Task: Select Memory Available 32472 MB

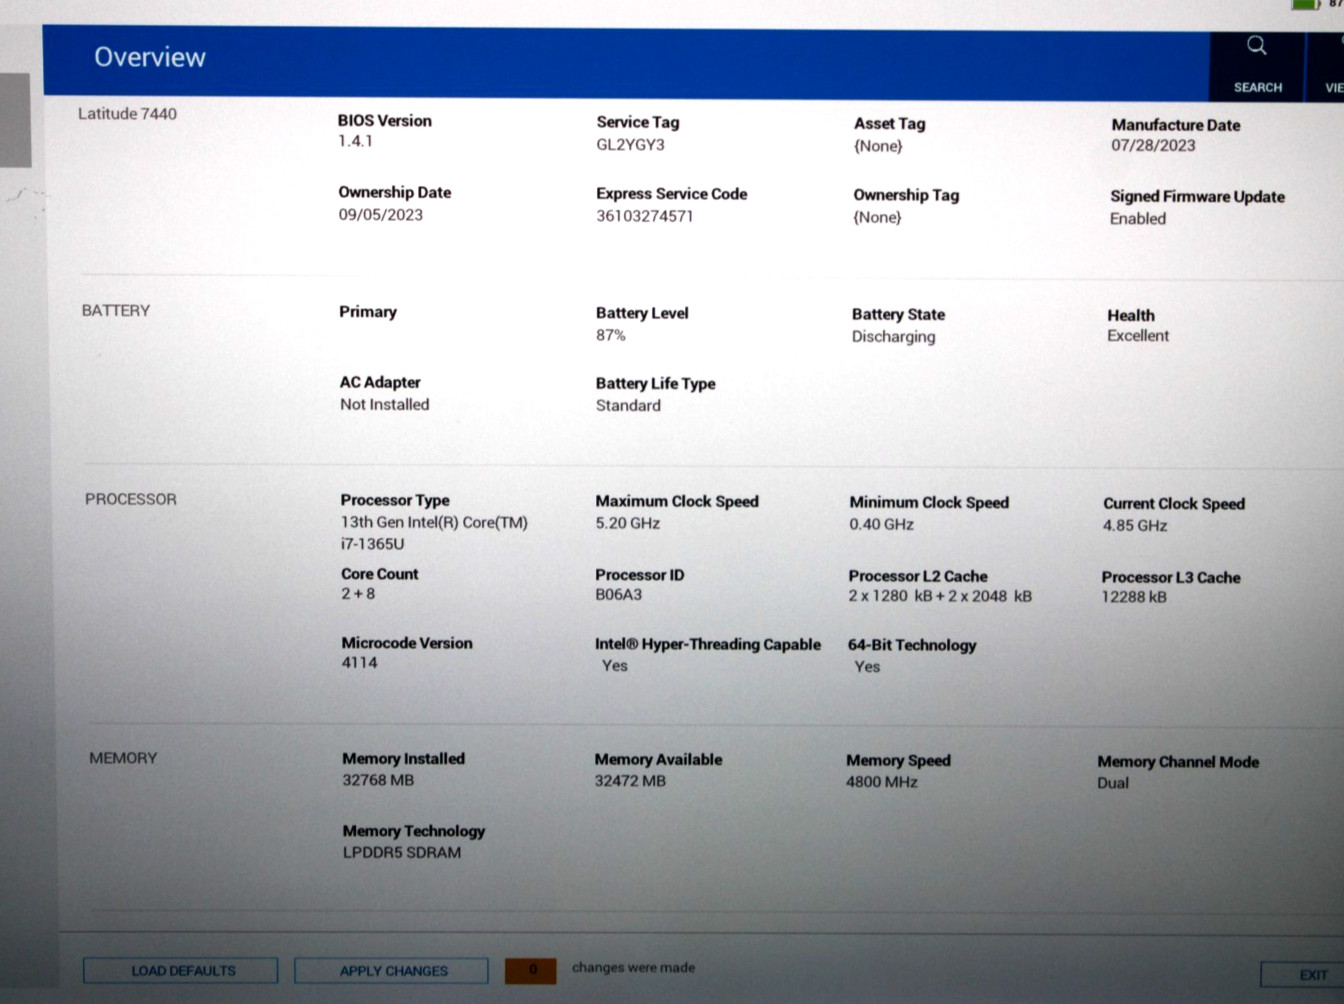Action: point(630,781)
